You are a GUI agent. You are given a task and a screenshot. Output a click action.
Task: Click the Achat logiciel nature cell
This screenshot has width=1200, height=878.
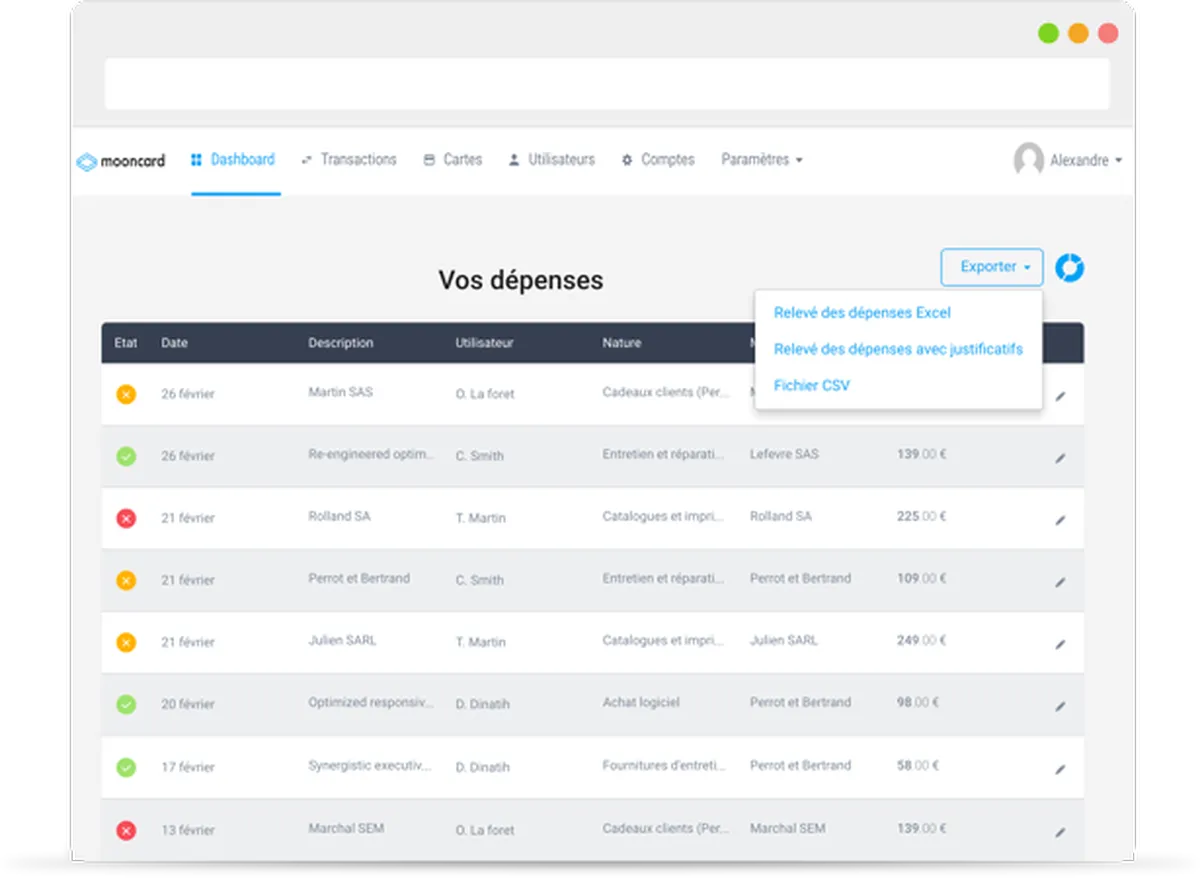coord(641,702)
